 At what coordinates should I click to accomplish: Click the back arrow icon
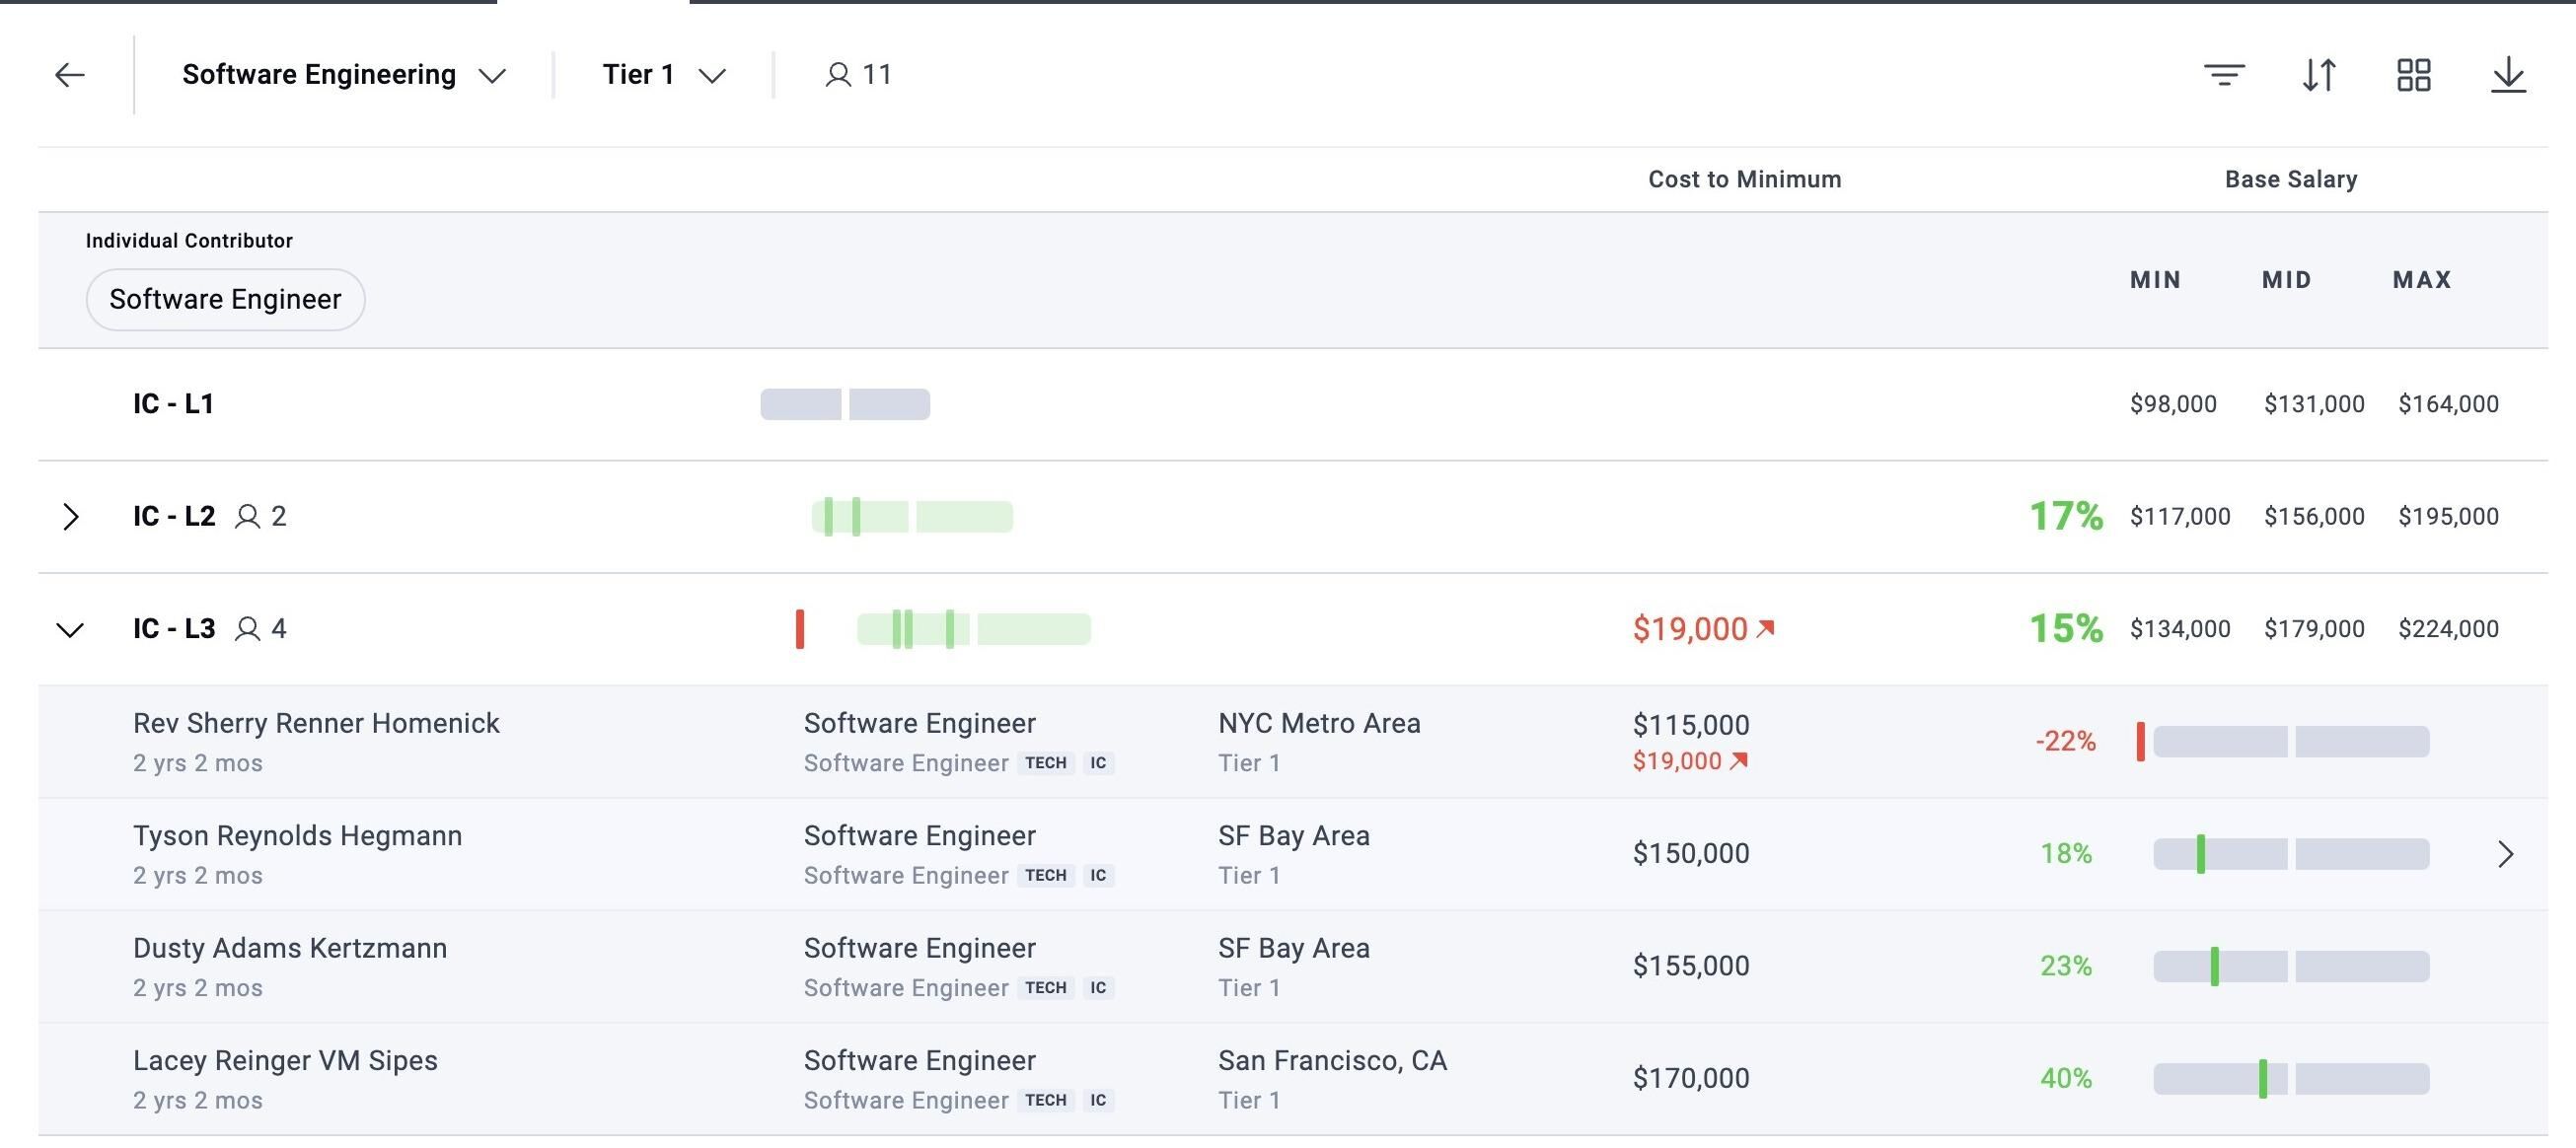pos(69,75)
